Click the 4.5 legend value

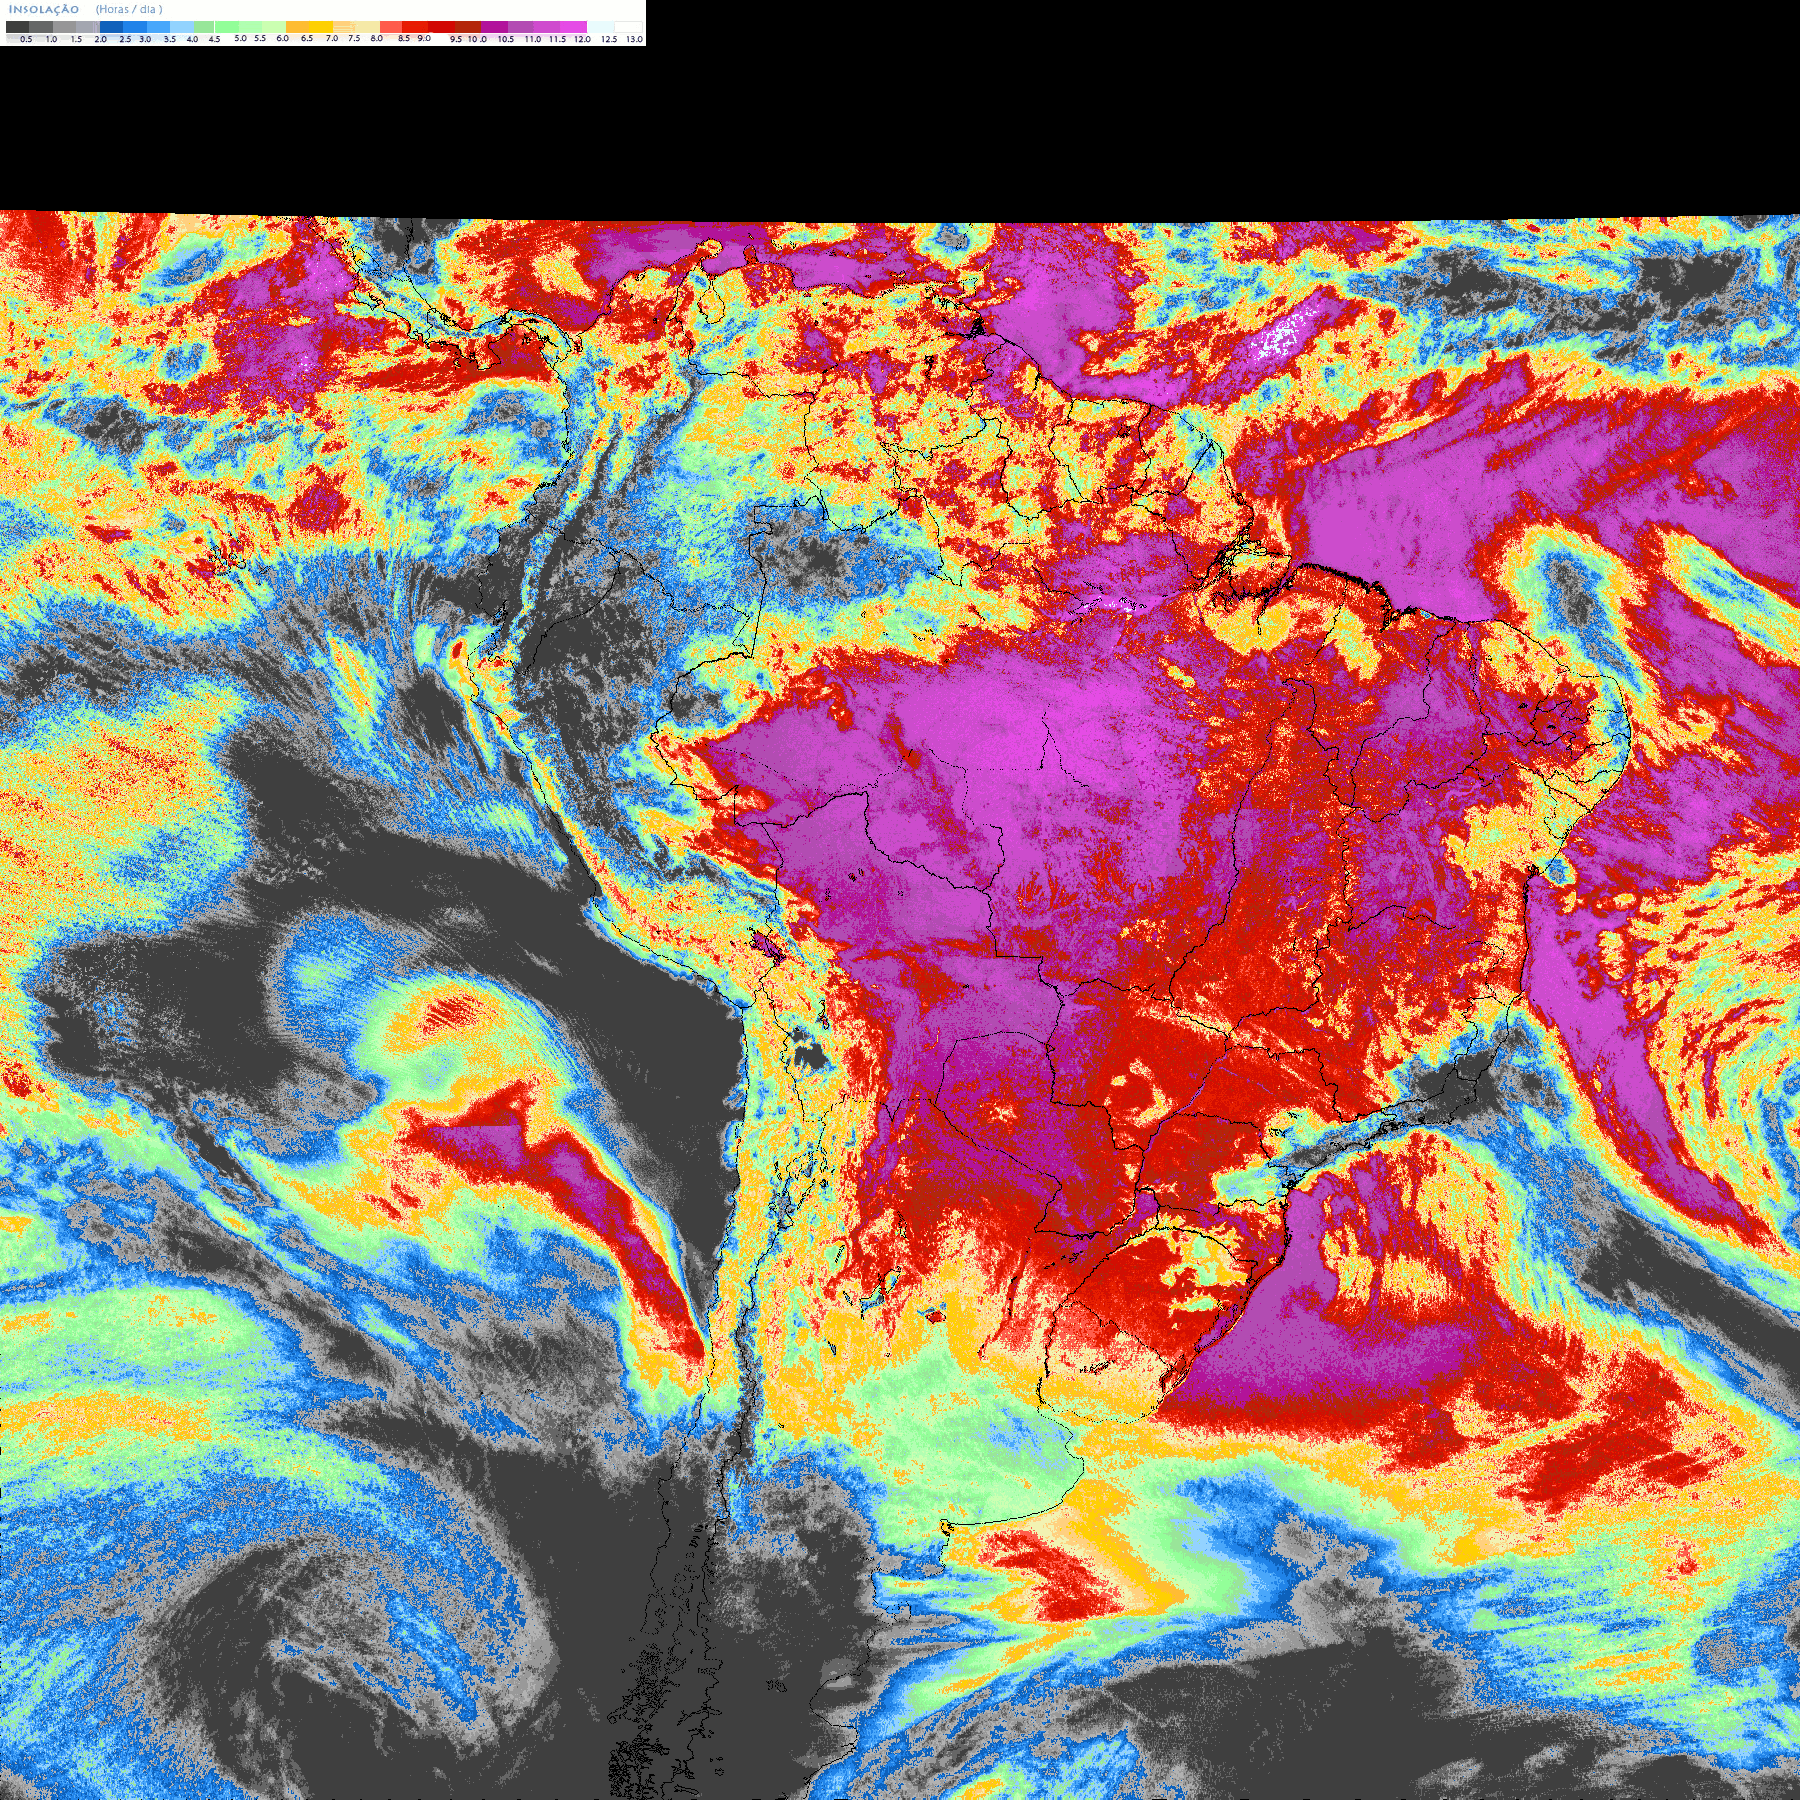pos(214,39)
